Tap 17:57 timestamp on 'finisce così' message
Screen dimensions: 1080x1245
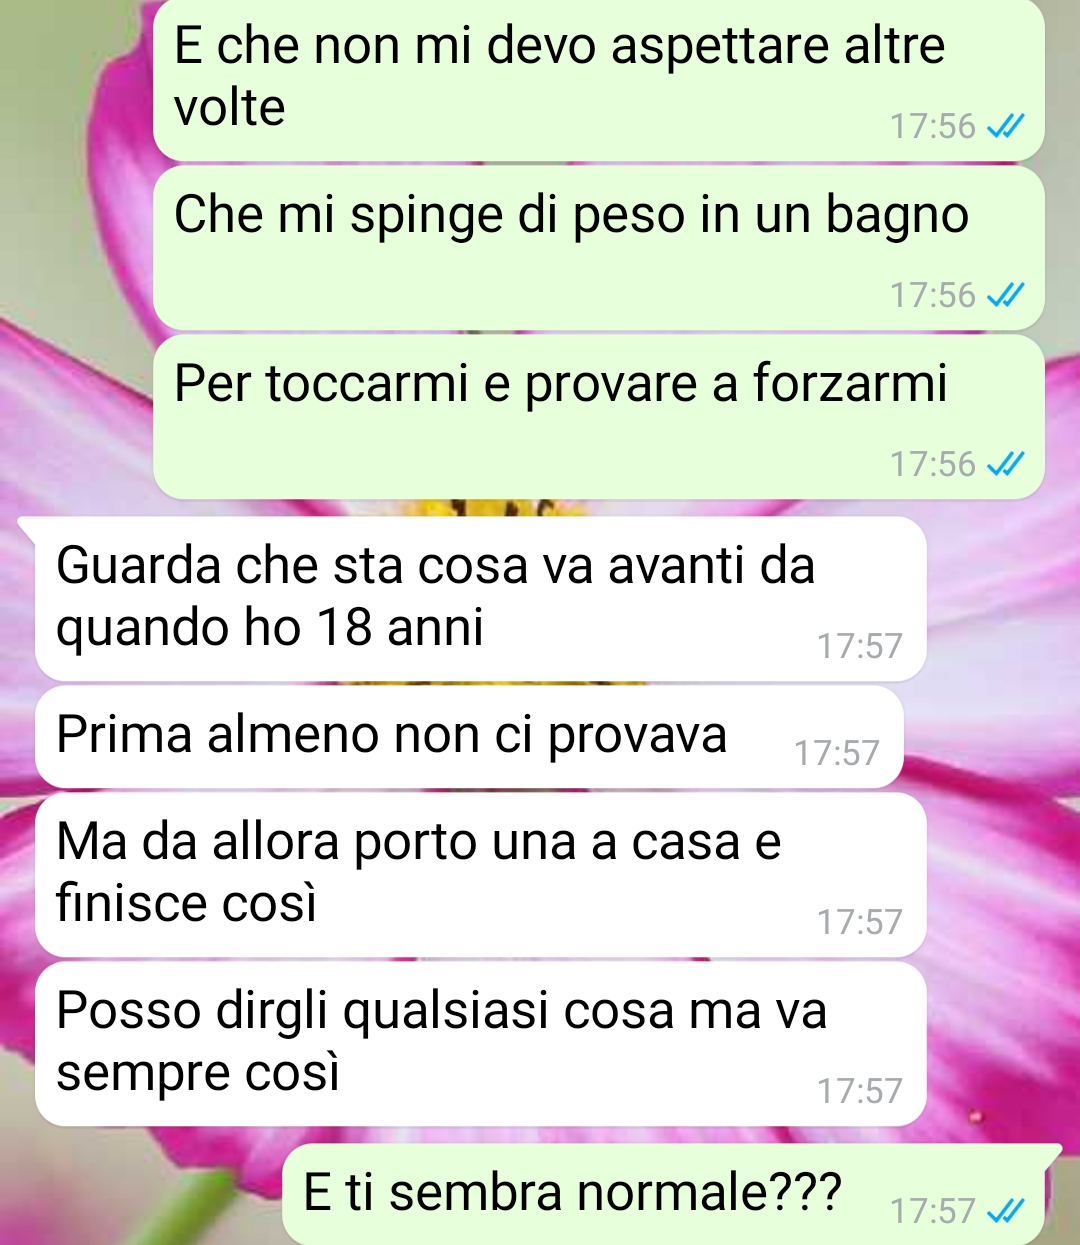[x=860, y=922]
